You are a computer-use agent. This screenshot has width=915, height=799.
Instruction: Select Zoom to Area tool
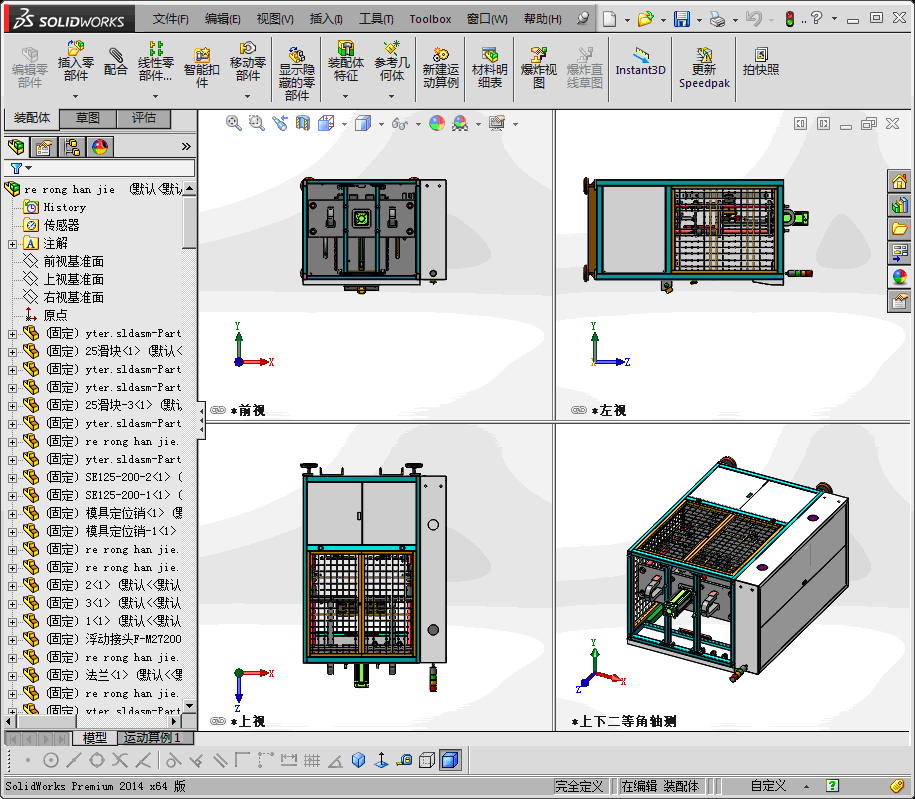click(x=257, y=123)
